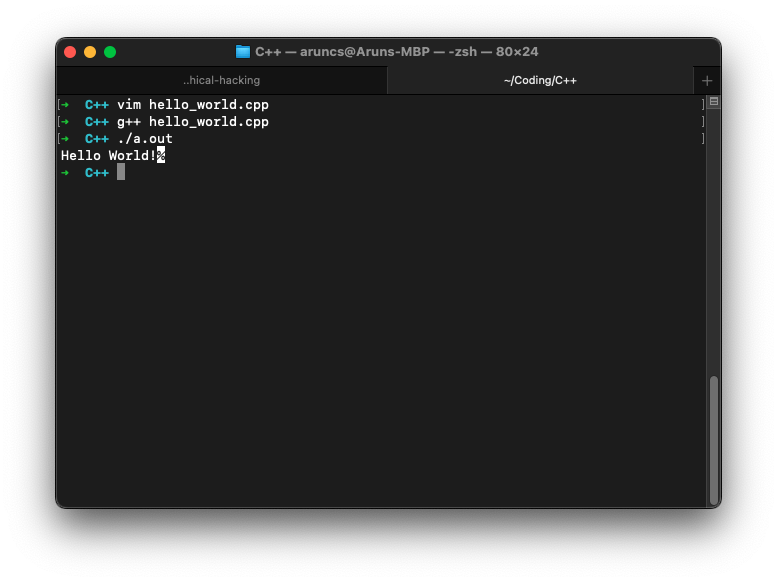The width and height of the screenshot is (777, 582).
Task: Close the terminal window with red button
Action: click(x=70, y=52)
